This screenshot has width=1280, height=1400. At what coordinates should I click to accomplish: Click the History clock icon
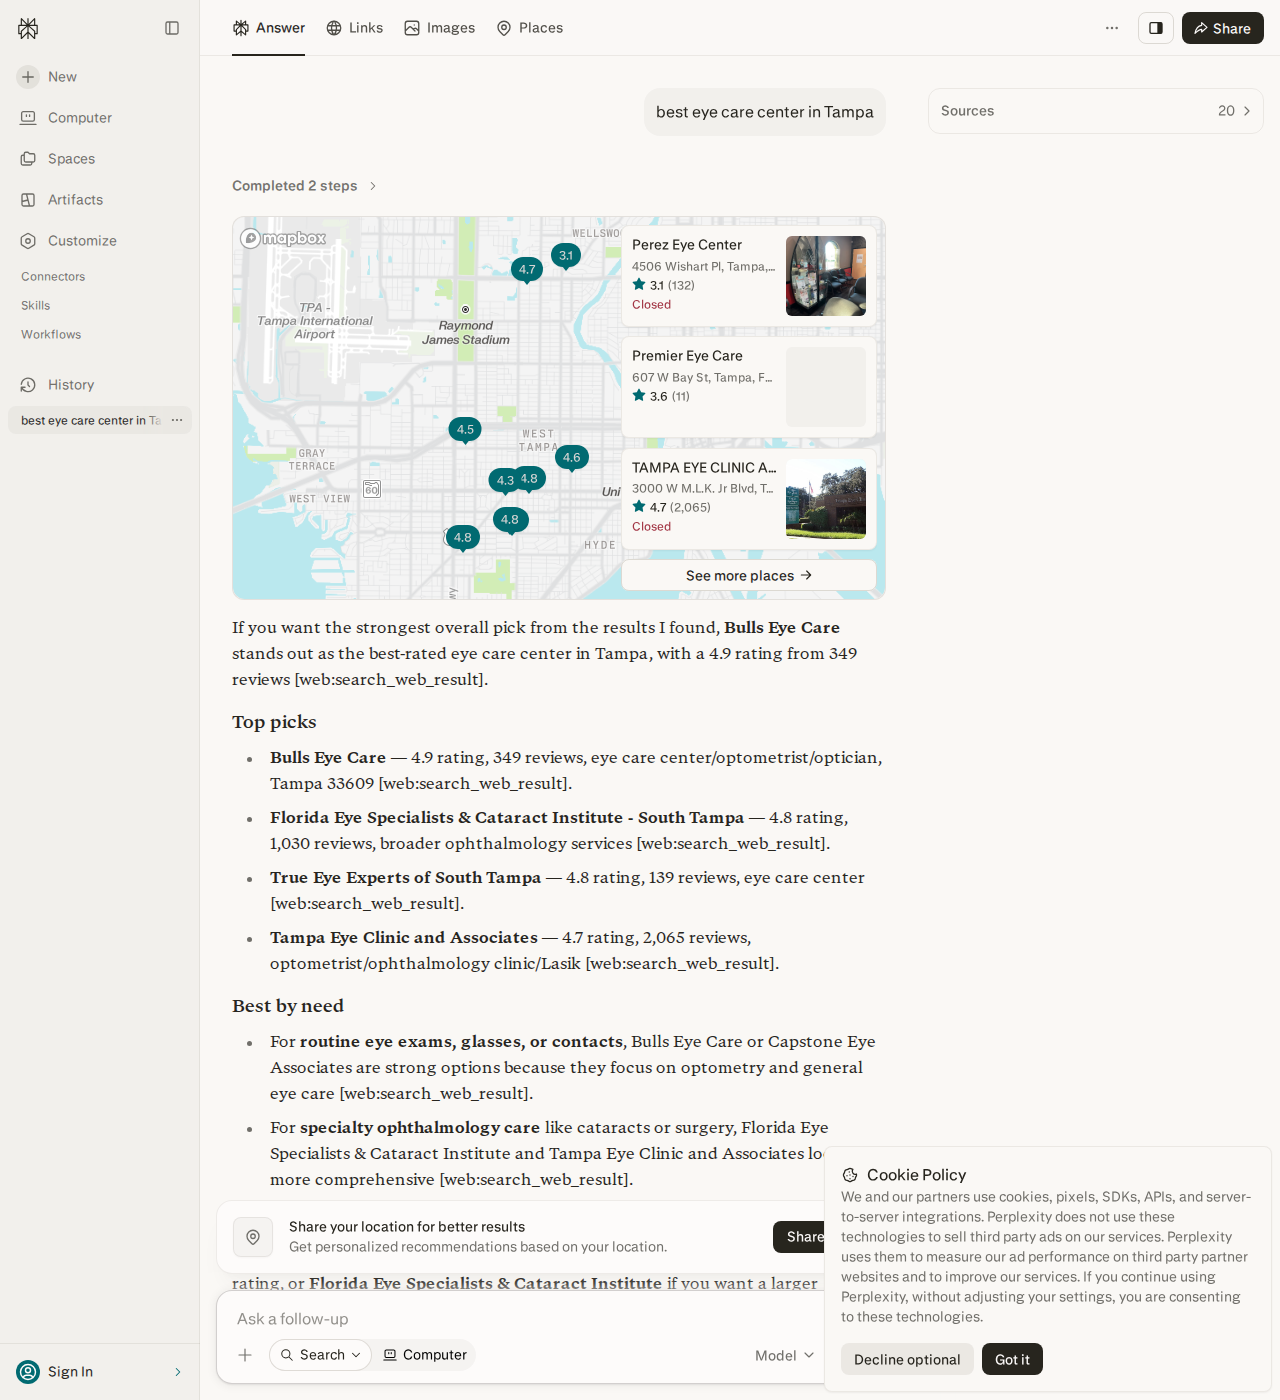click(28, 385)
